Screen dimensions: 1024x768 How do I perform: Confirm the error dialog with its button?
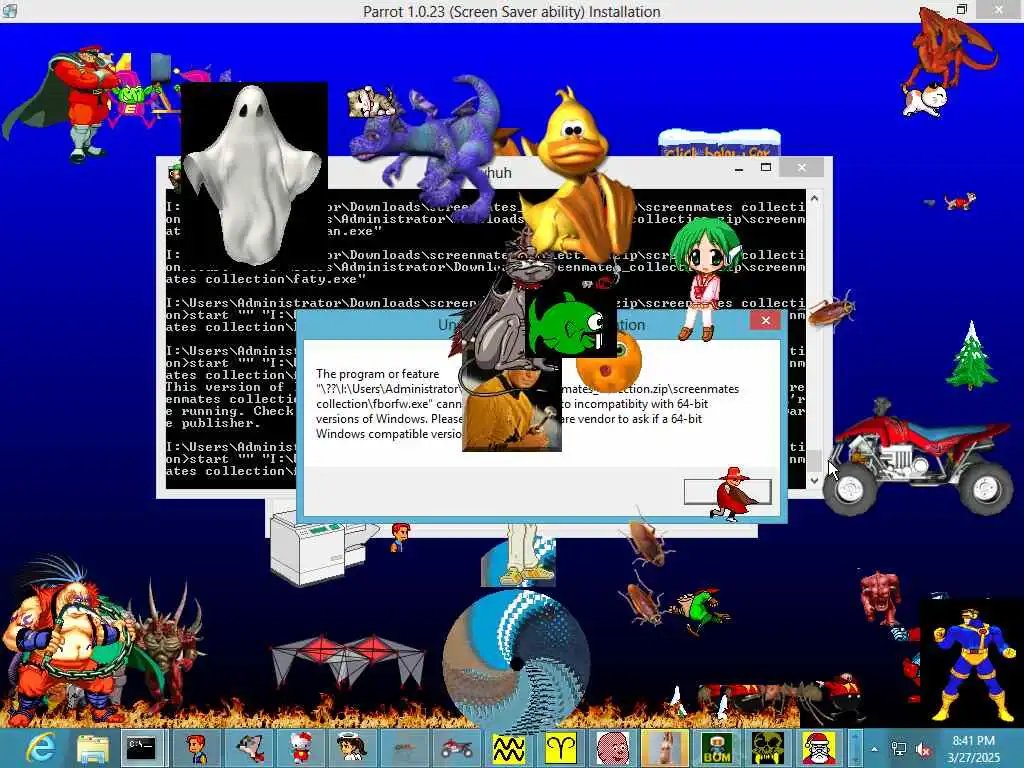728,492
